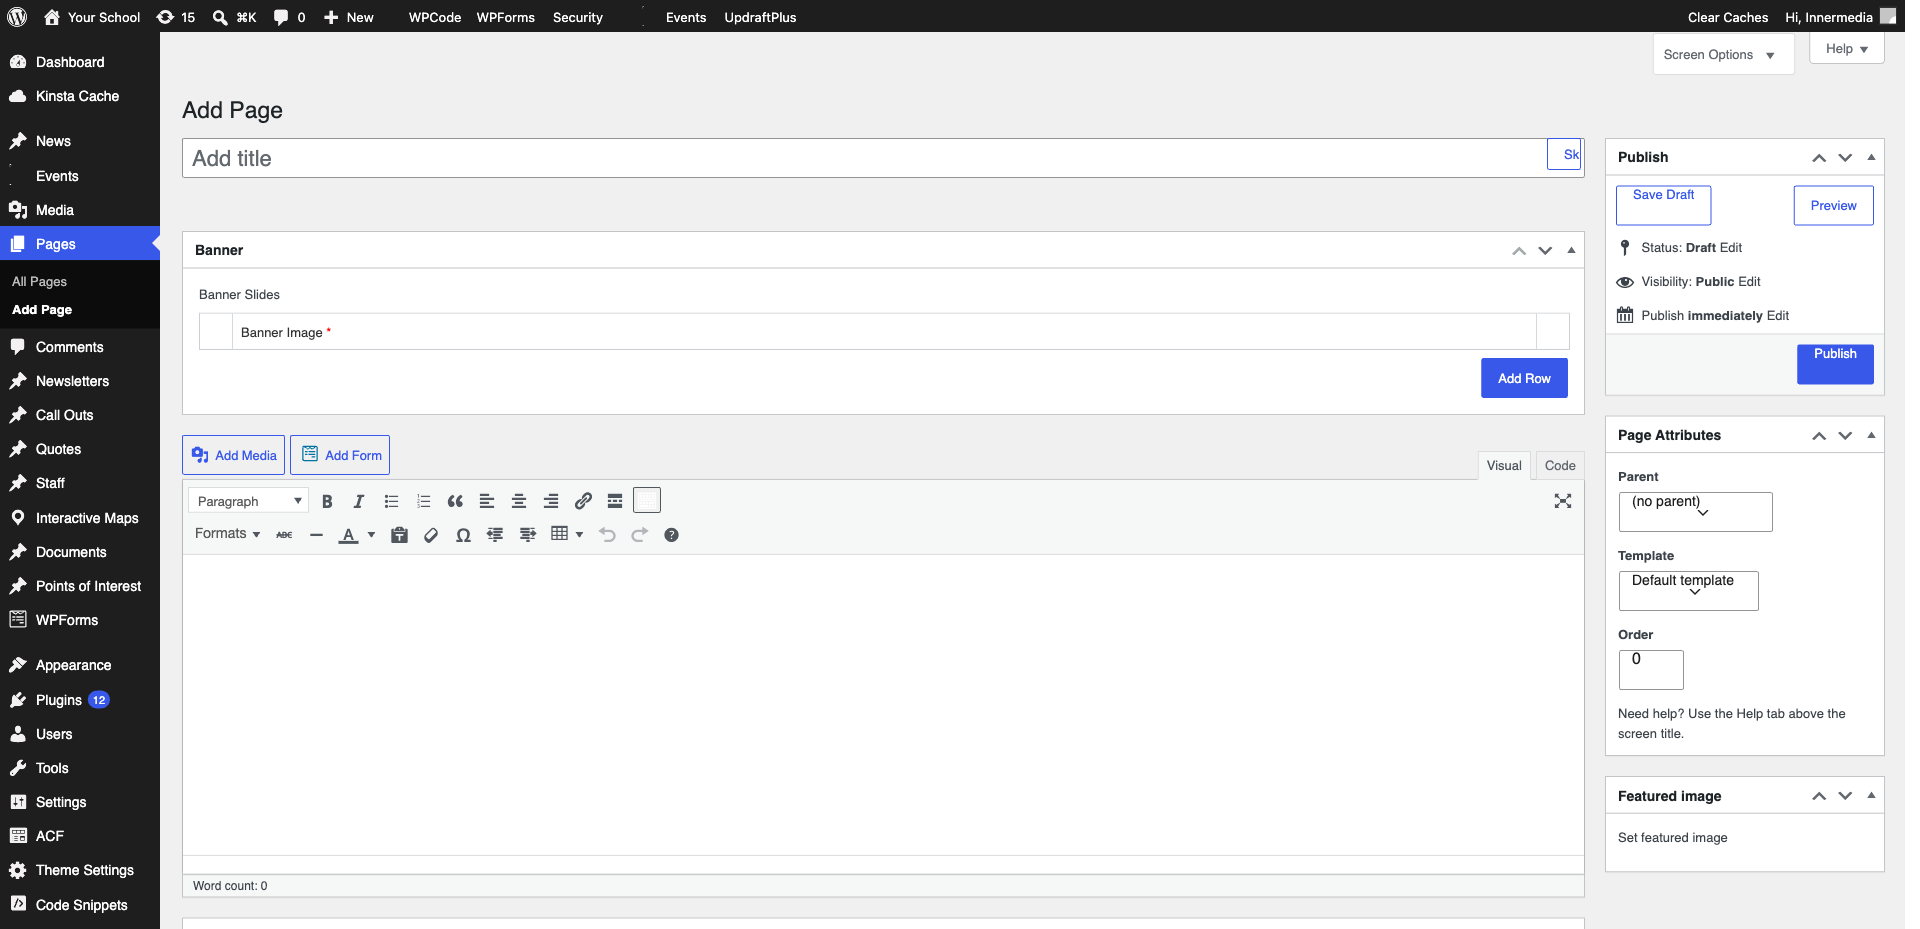Open keyboard shortcuts help icon
Viewport: 1920px width, 929px height.
click(671, 535)
